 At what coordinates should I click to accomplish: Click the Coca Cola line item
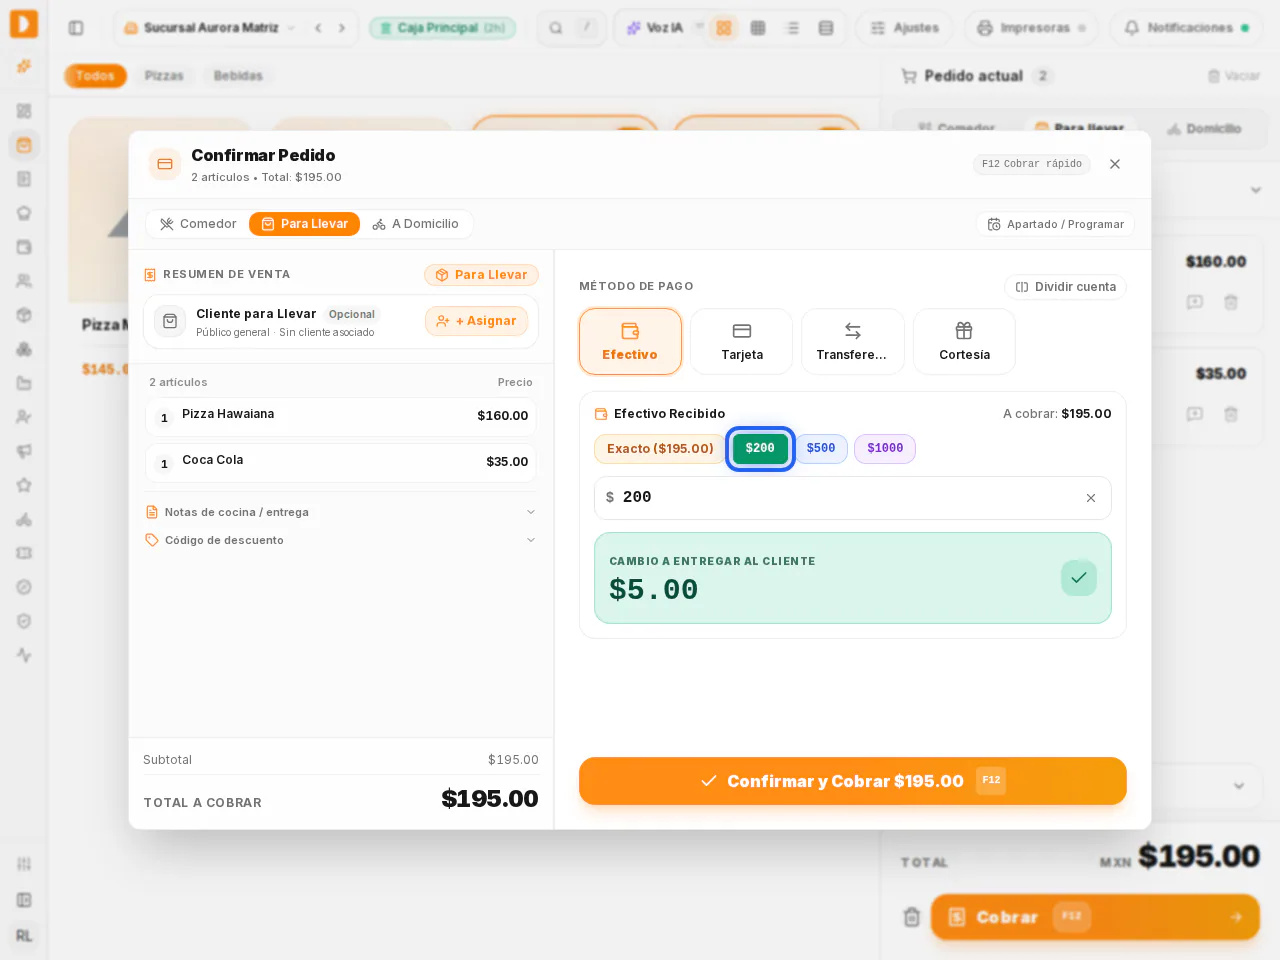click(341, 463)
